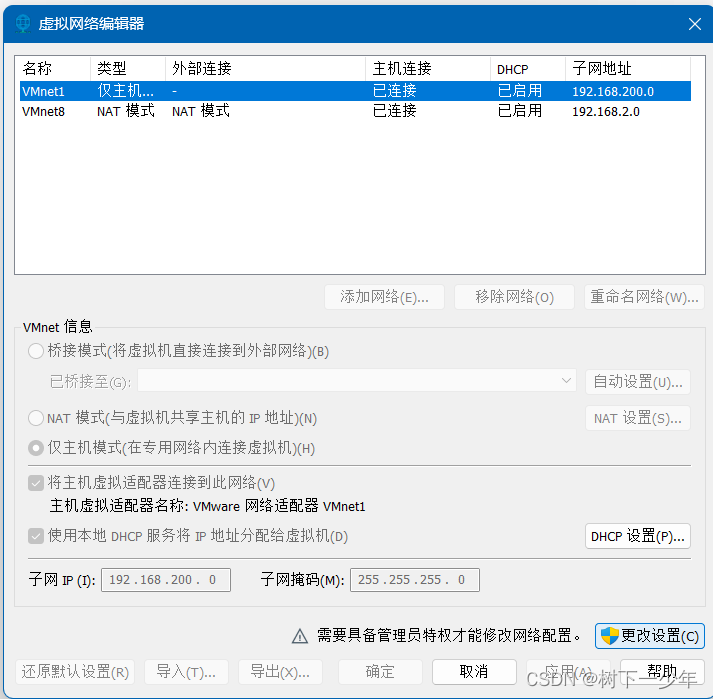Click 已启用 DHCP cell in VMnet8 row
This screenshot has height=699, width=713.
520,111
